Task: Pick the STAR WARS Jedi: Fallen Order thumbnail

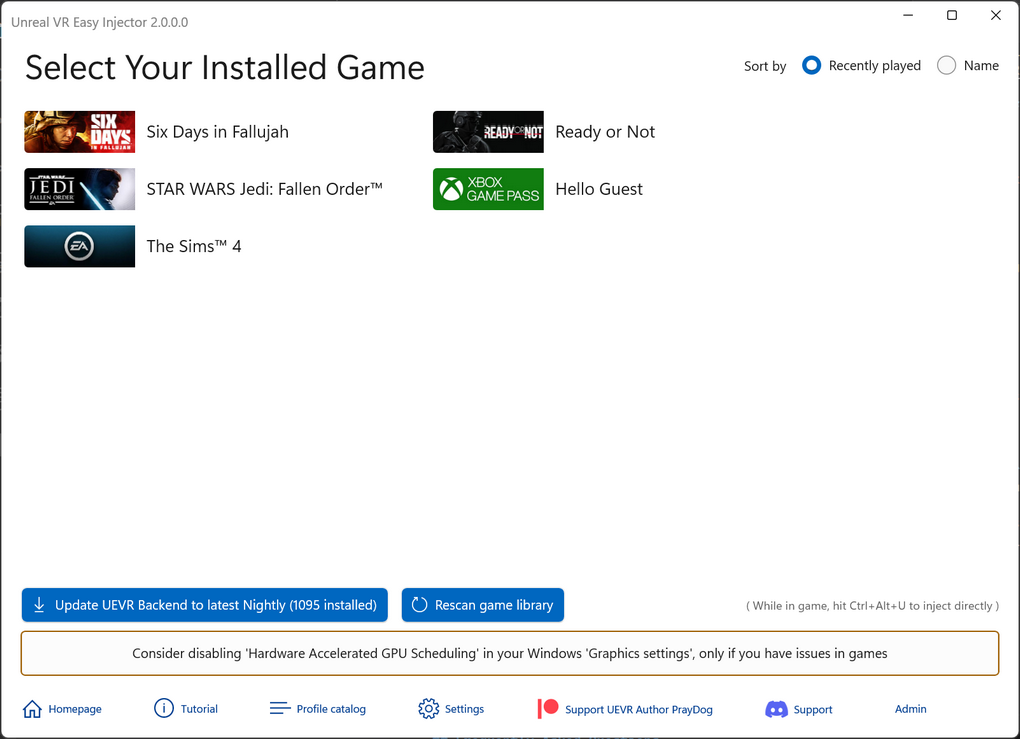Action: [80, 189]
